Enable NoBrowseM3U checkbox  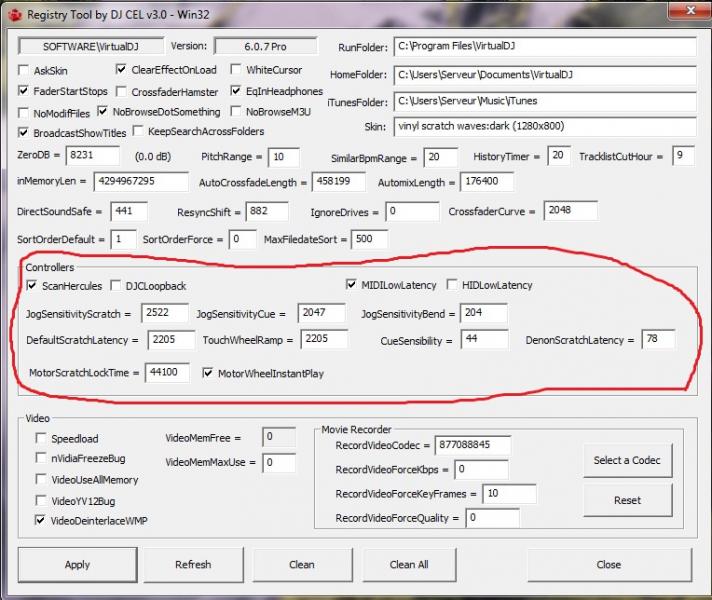(236, 111)
